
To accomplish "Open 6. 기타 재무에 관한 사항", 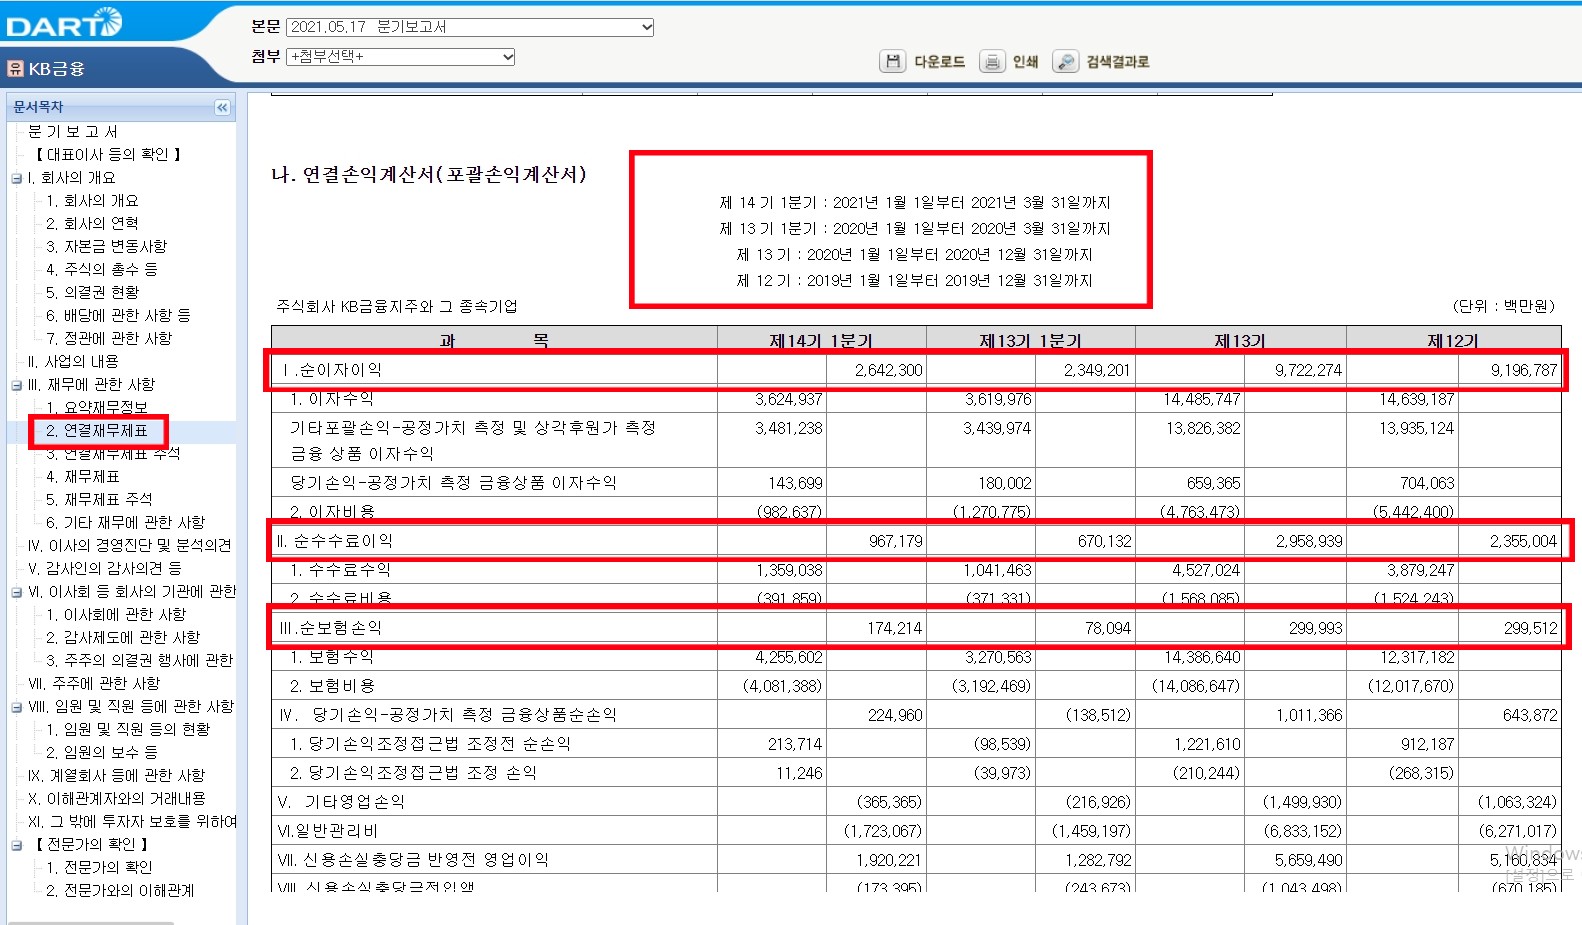I will [x=125, y=522].
